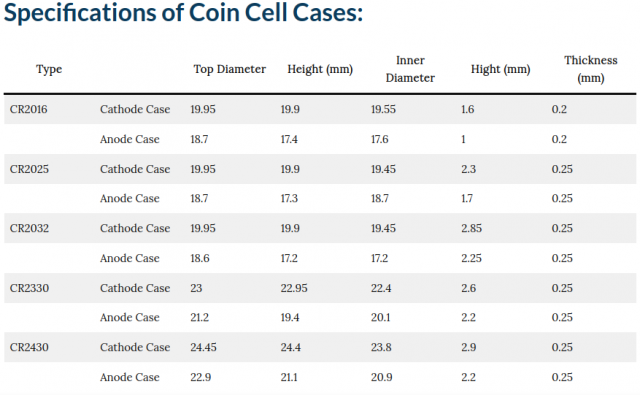Click the 20.9 inner diameter value

[382, 377]
